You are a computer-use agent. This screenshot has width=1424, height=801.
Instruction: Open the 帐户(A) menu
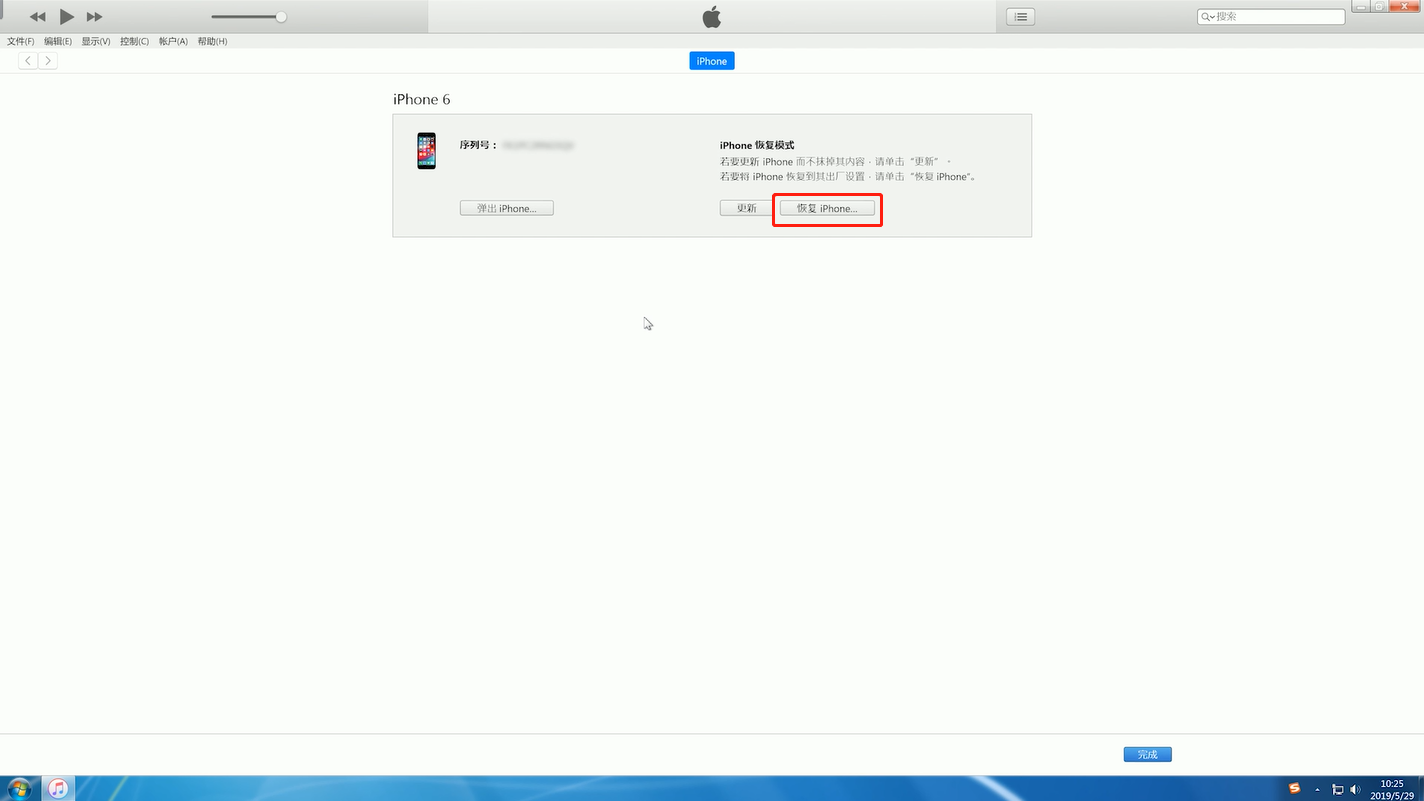(x=173, y=41)
